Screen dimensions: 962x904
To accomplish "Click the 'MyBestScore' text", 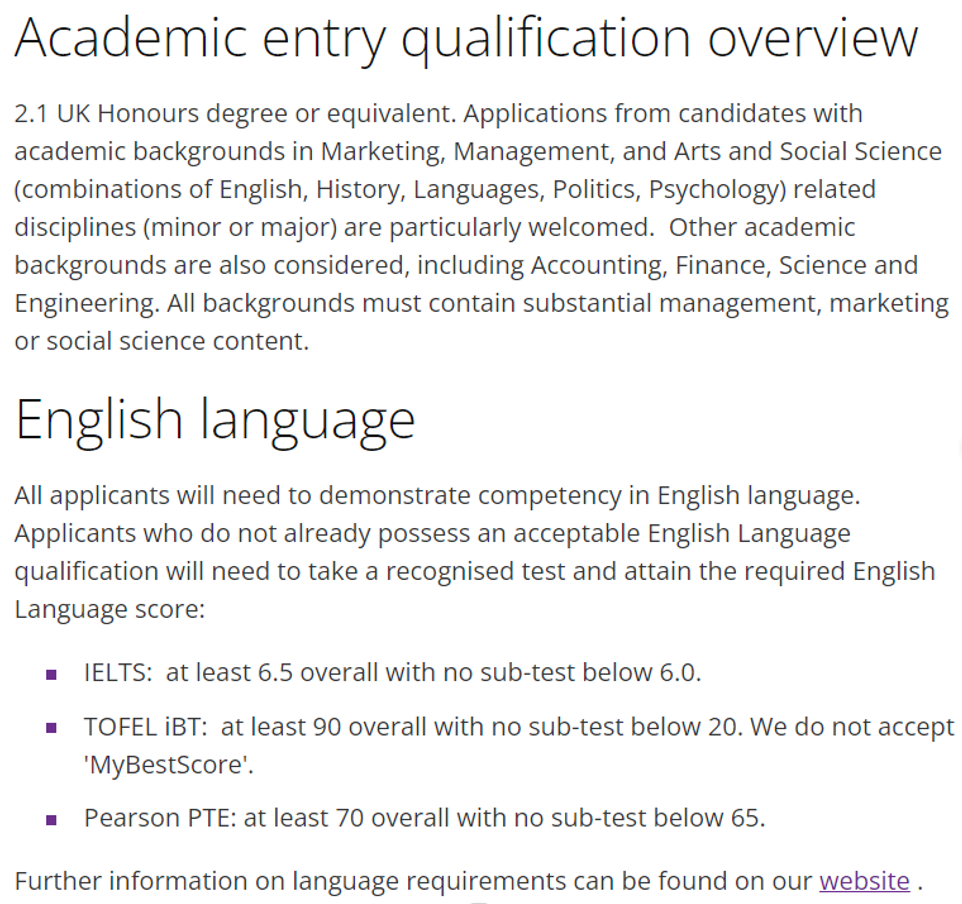I will [x=169, y=765].
